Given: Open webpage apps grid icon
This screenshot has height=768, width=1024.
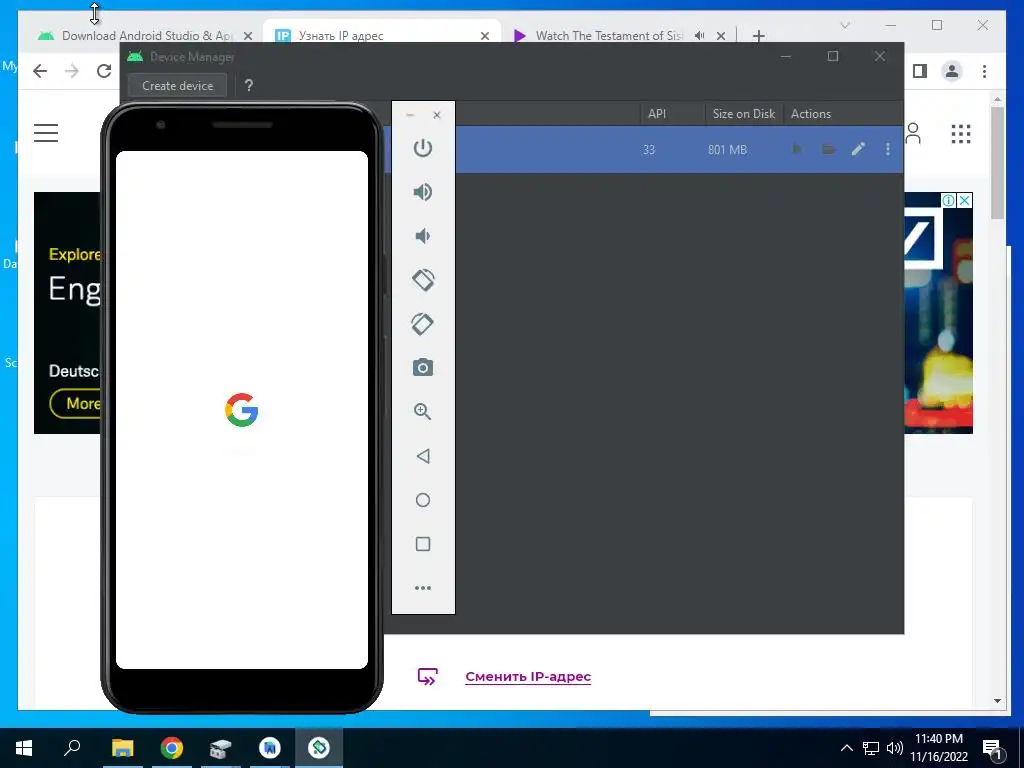Looking at the screenshot, I should [x=961, y=134].
